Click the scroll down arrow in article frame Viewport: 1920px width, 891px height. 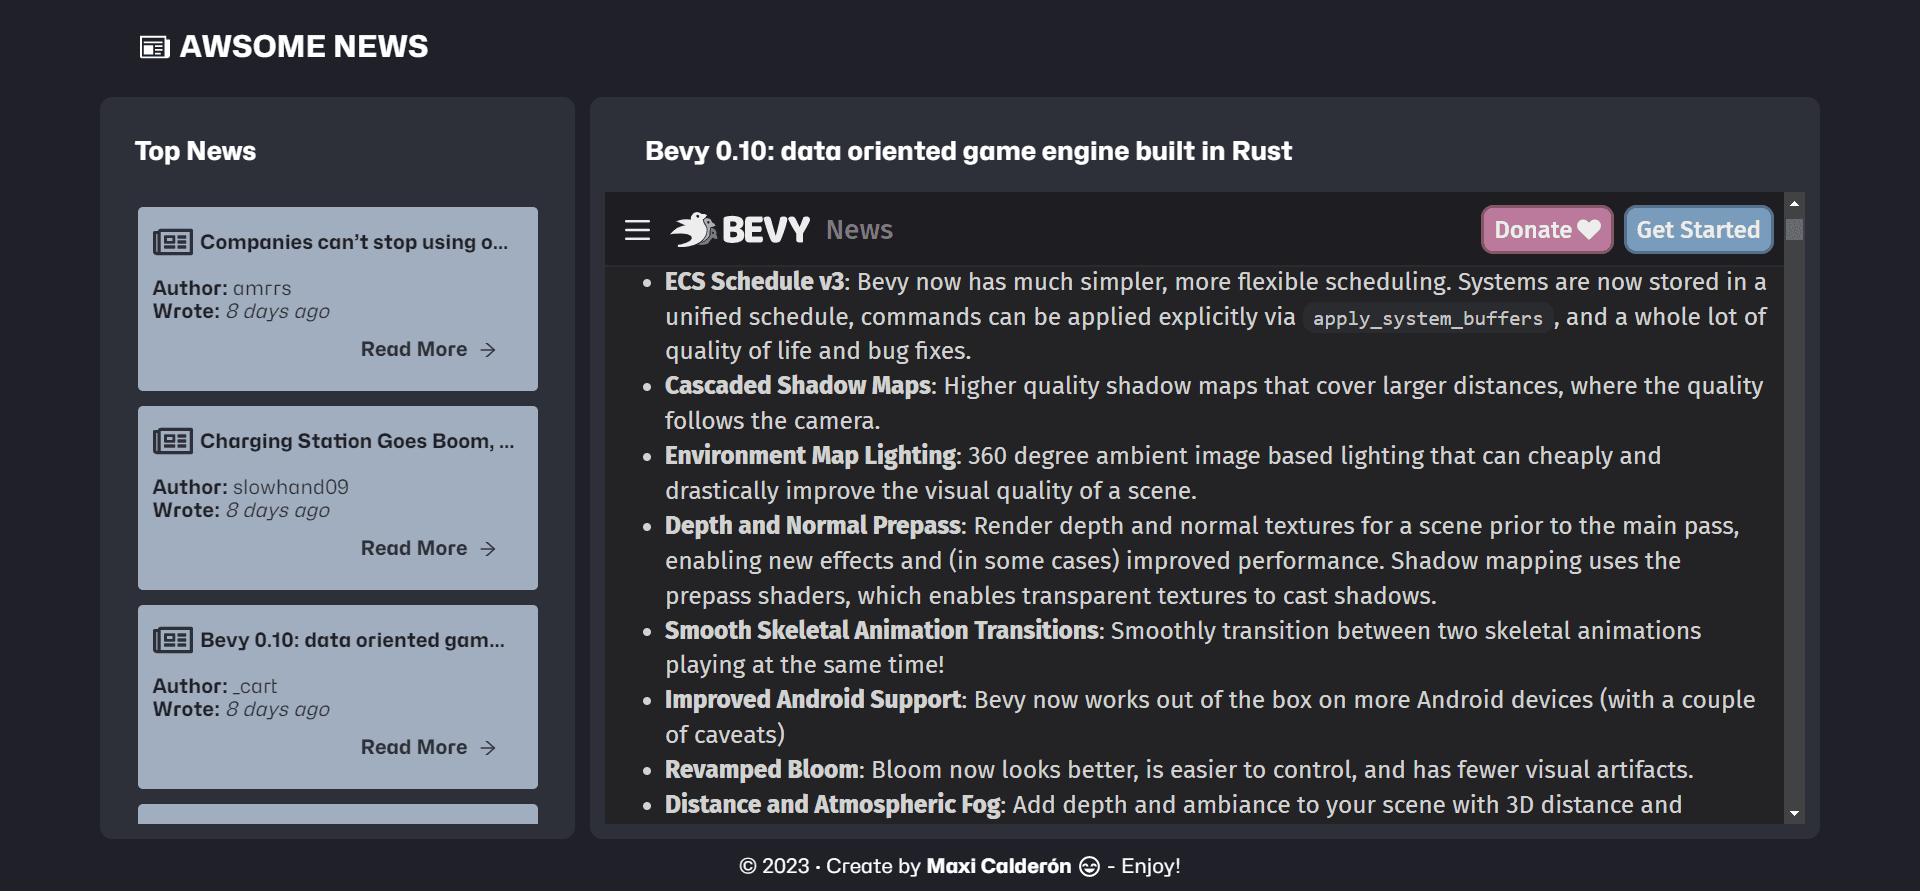click(1794, 814)
